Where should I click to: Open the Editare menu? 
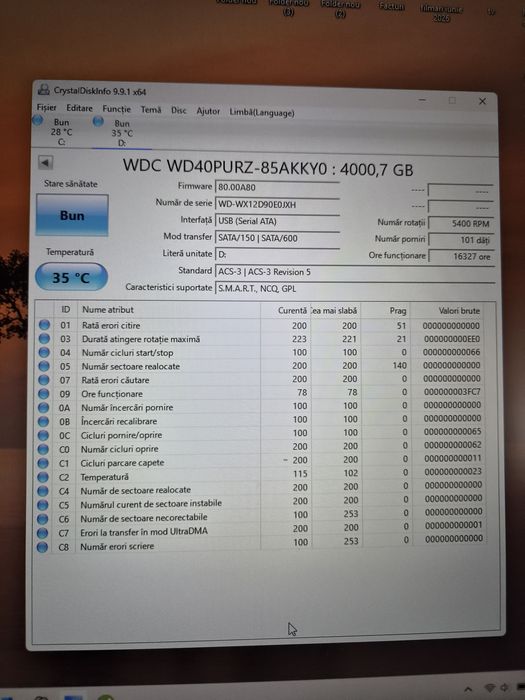point(79,108)
